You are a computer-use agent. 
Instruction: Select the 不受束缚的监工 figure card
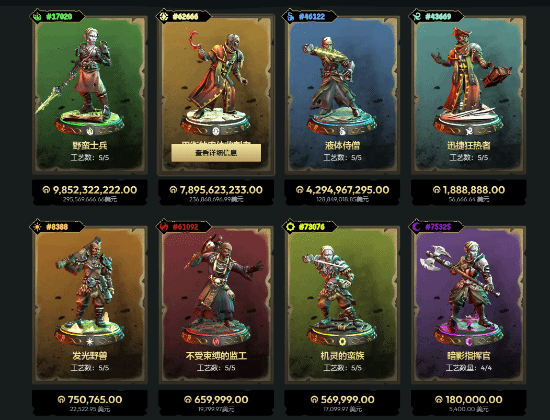(216, 305)
